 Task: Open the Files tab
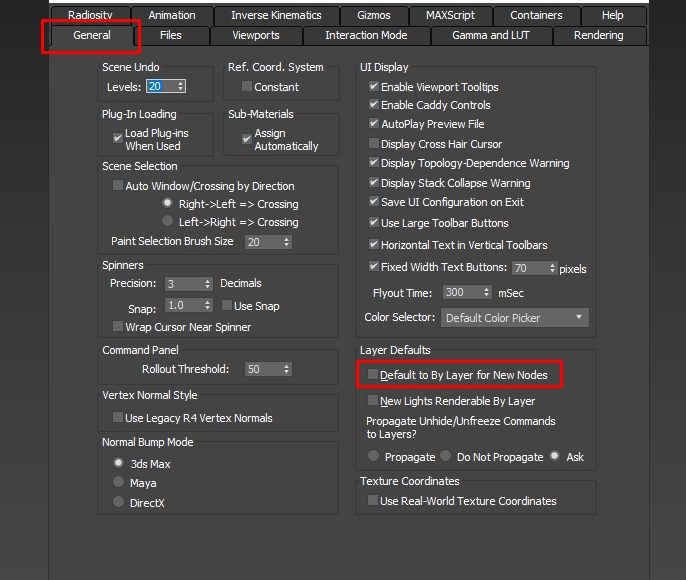[171, 35]
